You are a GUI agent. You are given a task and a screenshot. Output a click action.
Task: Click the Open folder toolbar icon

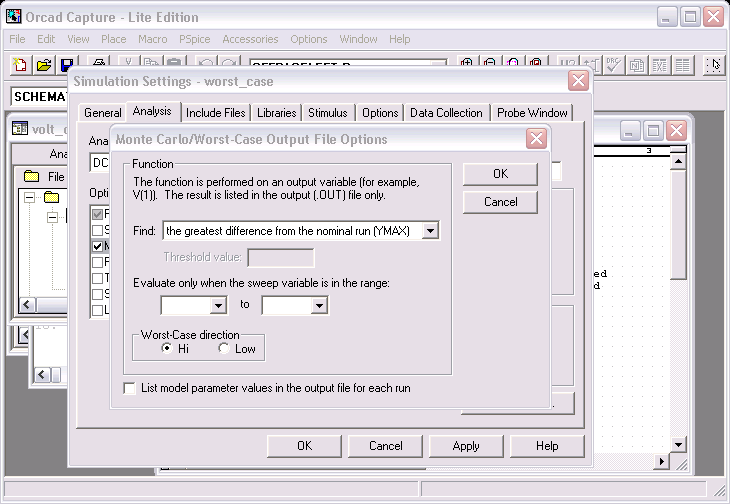[44, 65]
